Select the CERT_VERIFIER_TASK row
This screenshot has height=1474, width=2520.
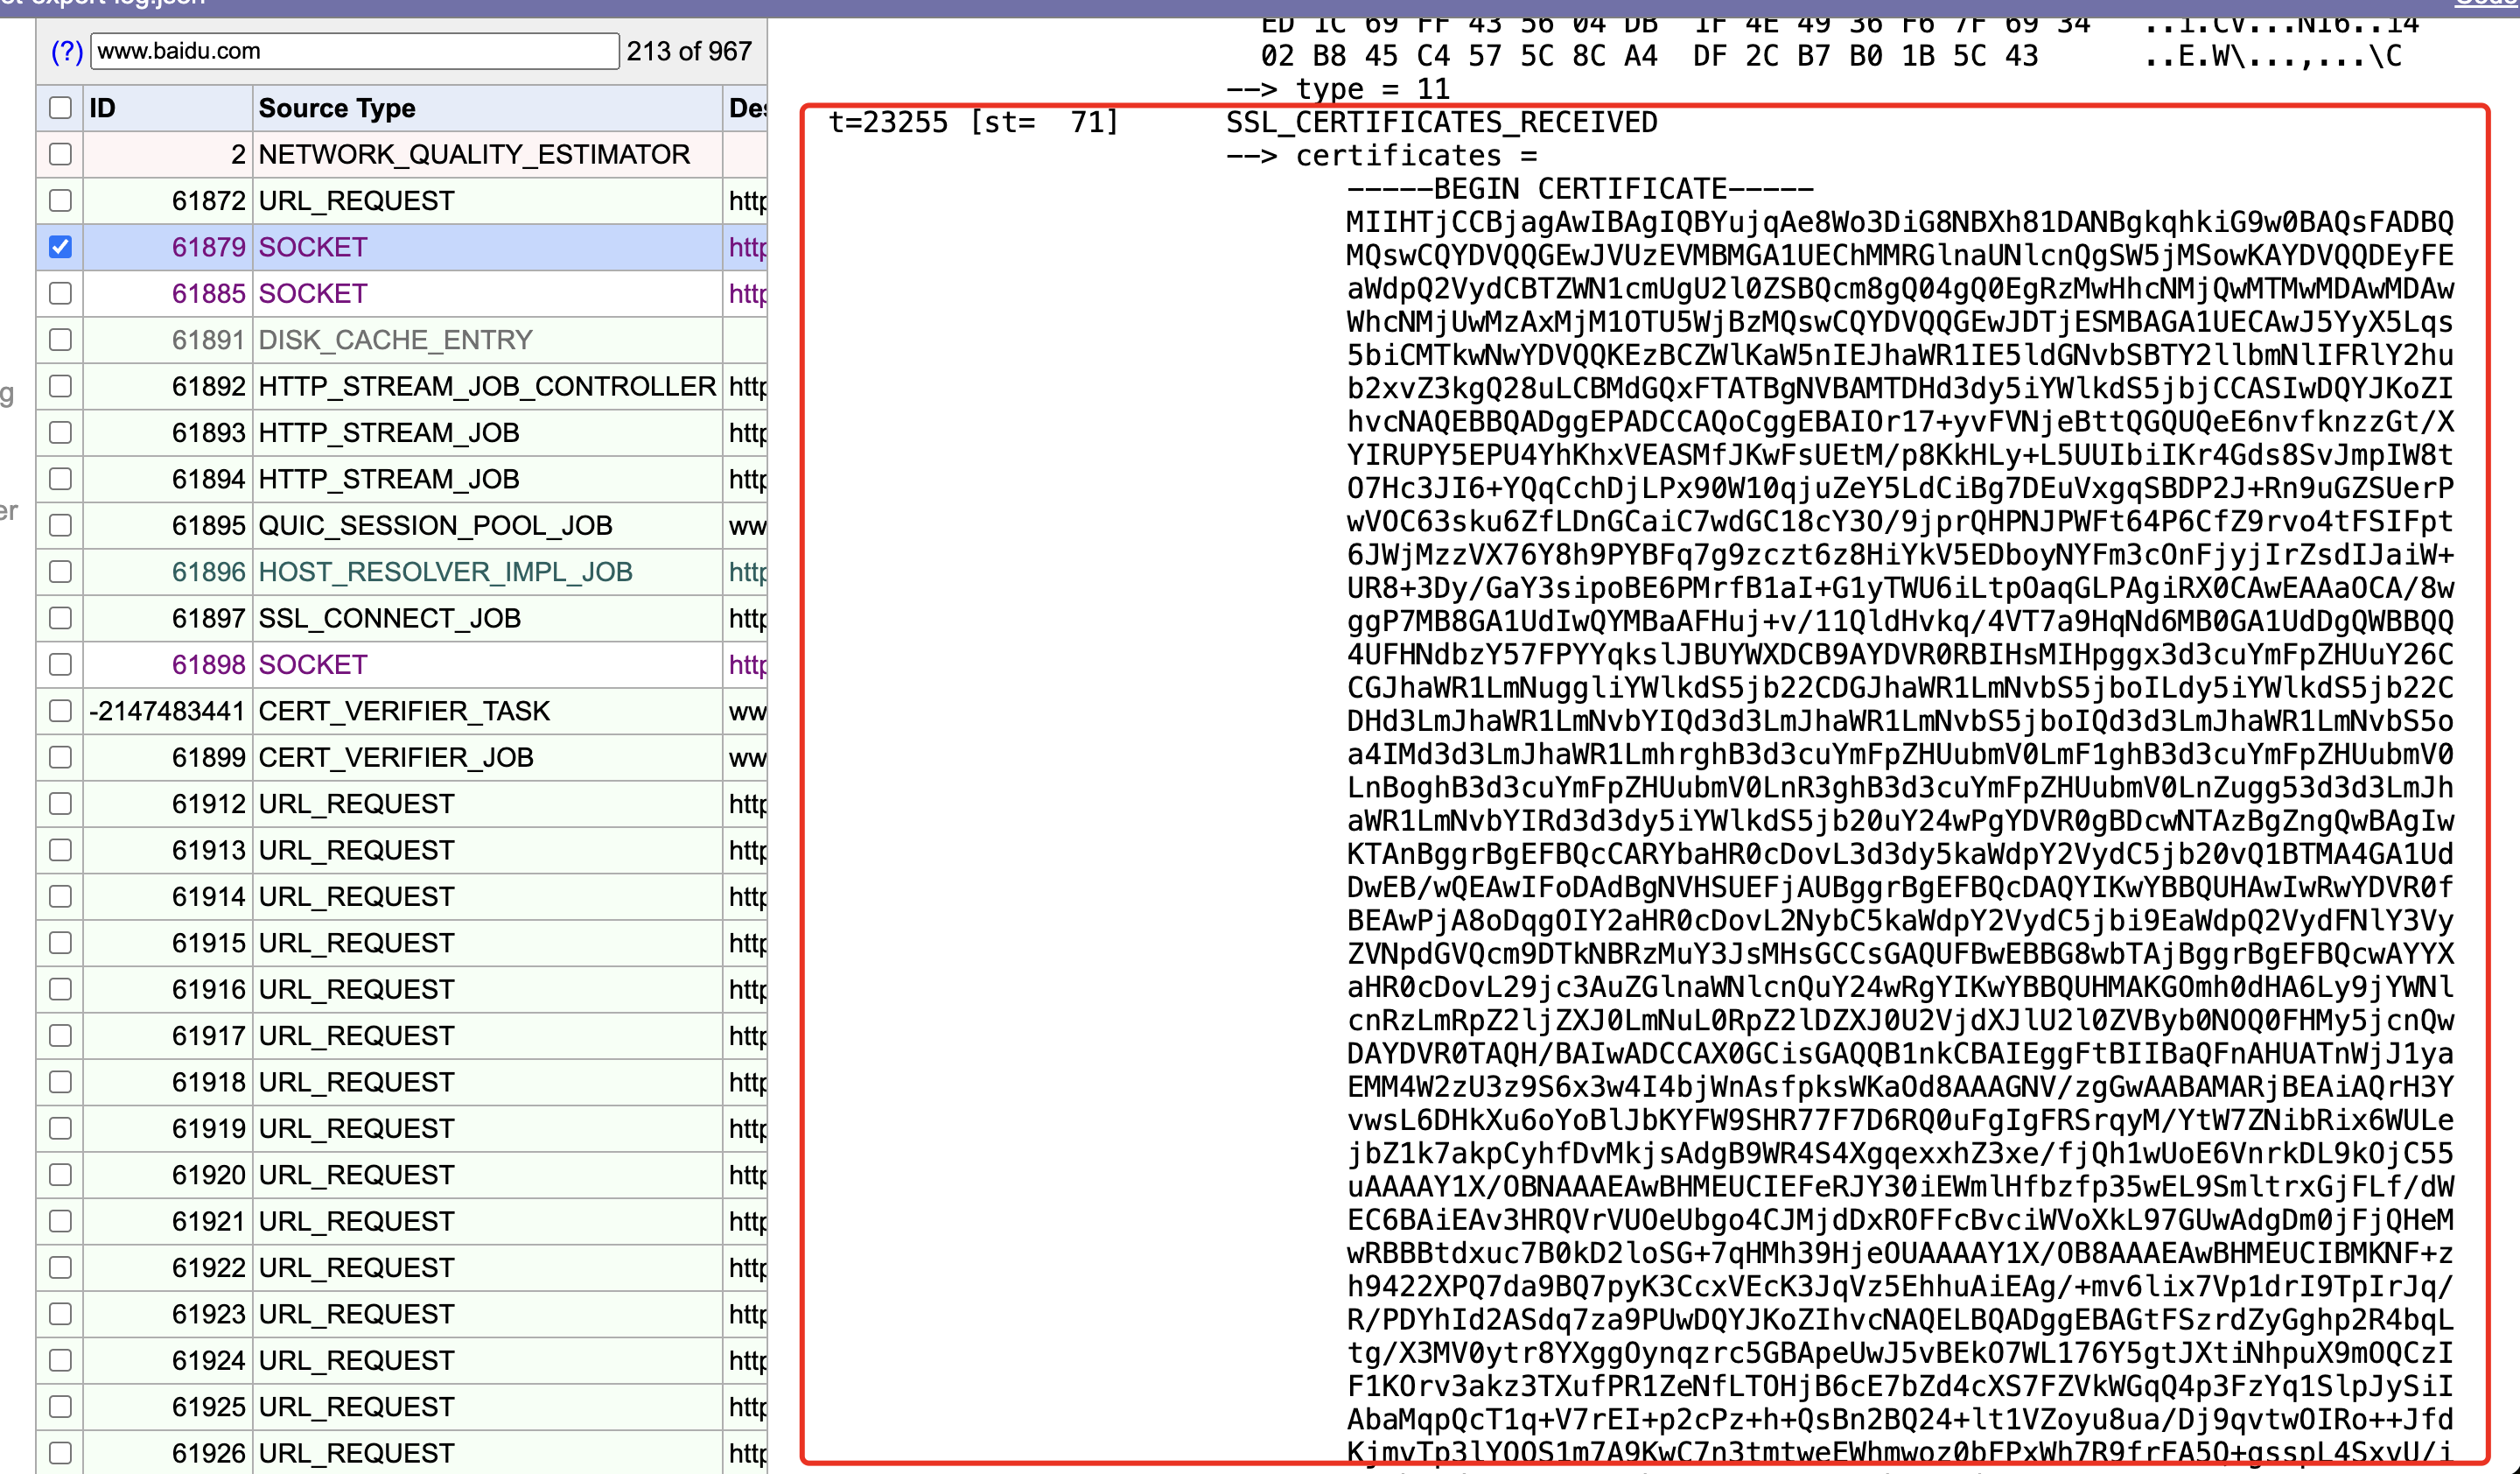(404, 711)
